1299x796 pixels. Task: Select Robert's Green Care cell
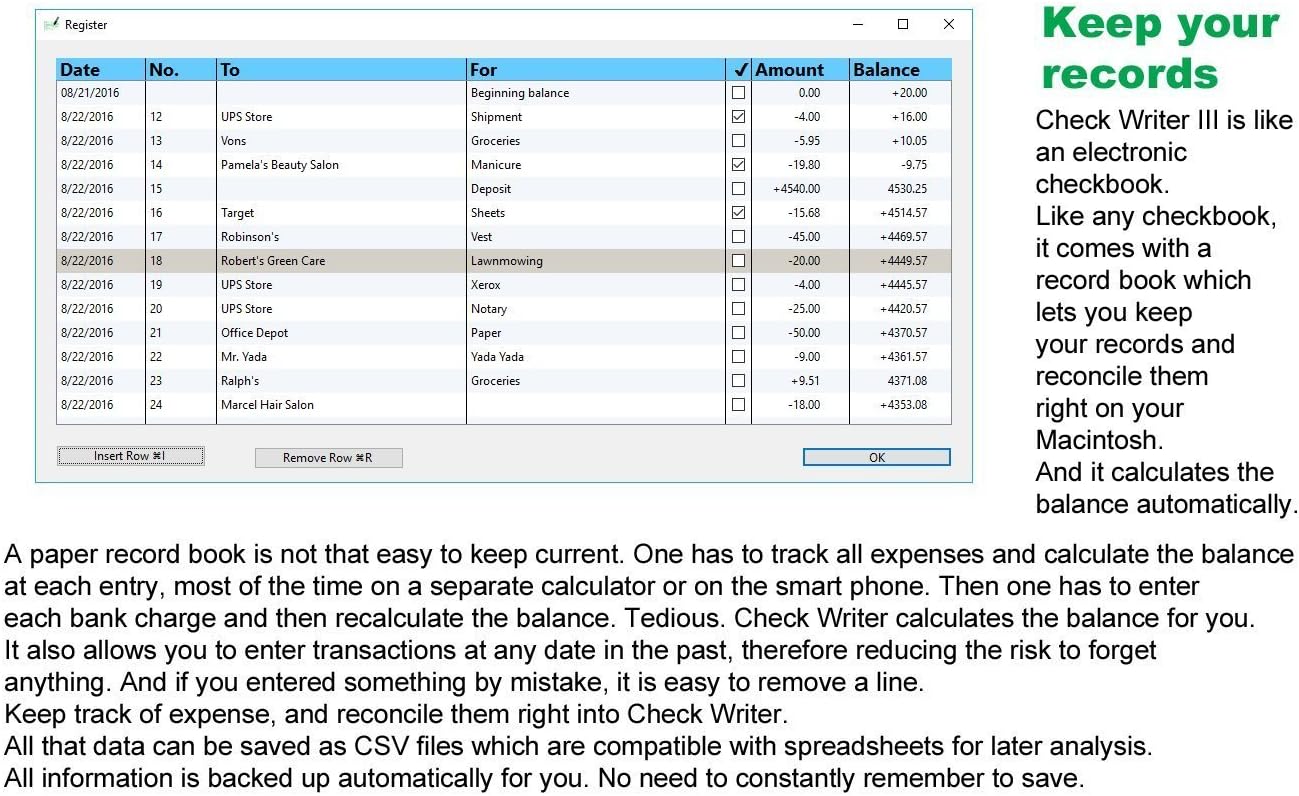tap(341, 261)
